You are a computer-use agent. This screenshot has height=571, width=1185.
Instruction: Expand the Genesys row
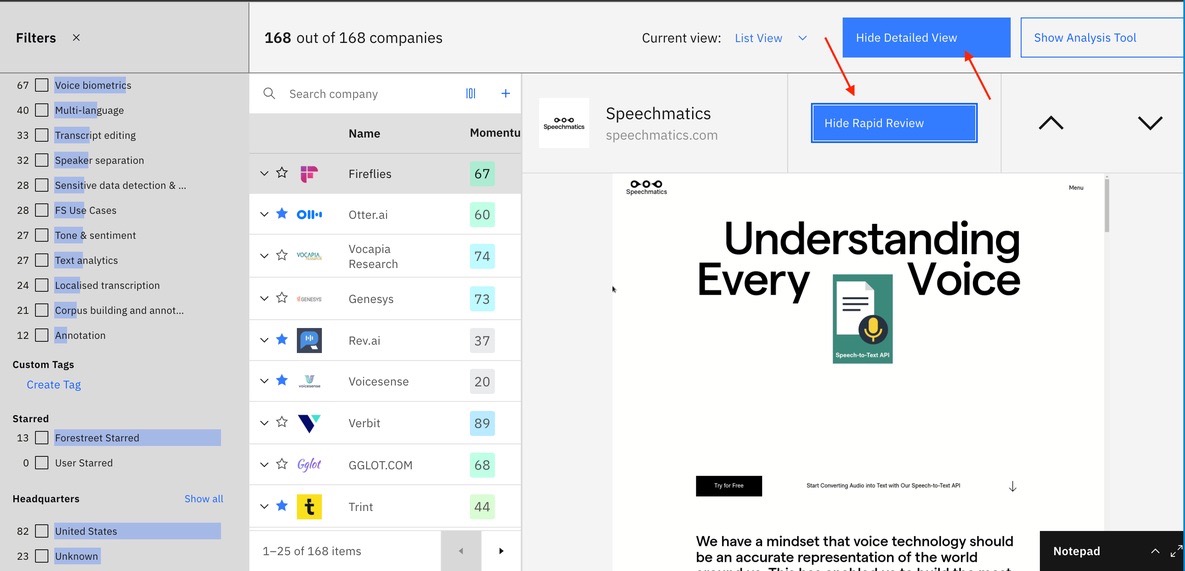click(x=264, y=298)
